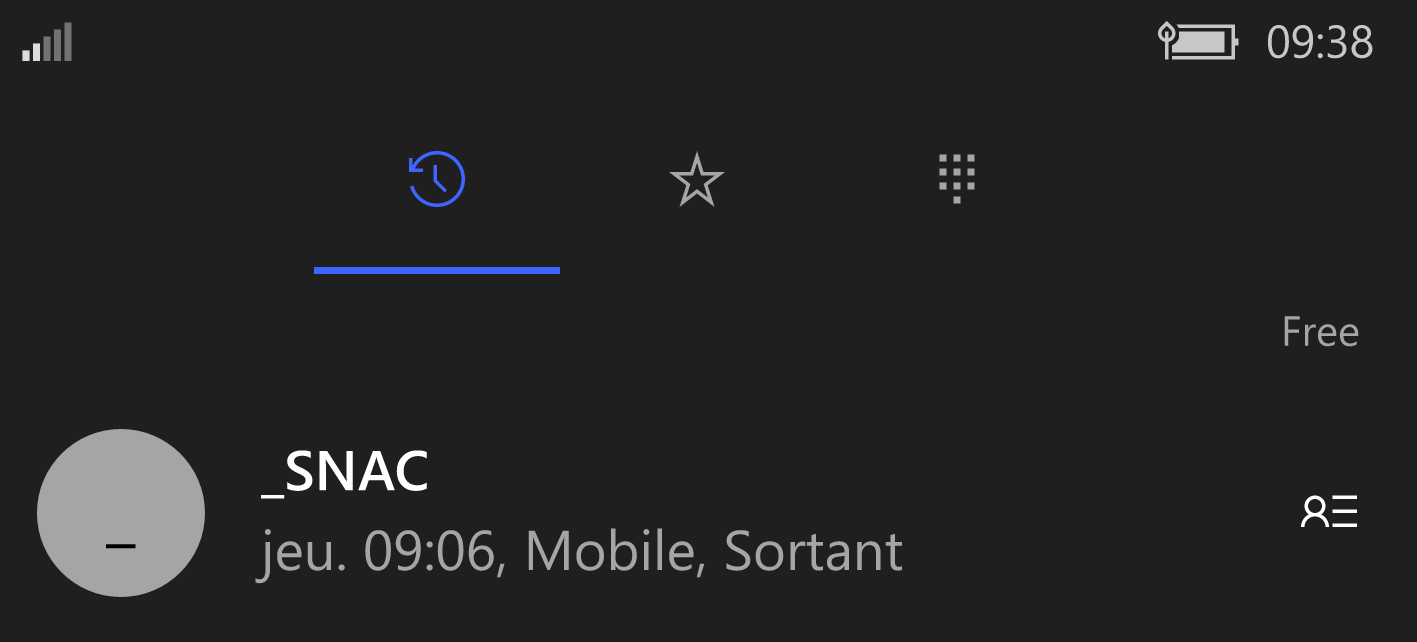Tap the word Mobile in call details
The image size is (1417, 642).
coord(609,551)
